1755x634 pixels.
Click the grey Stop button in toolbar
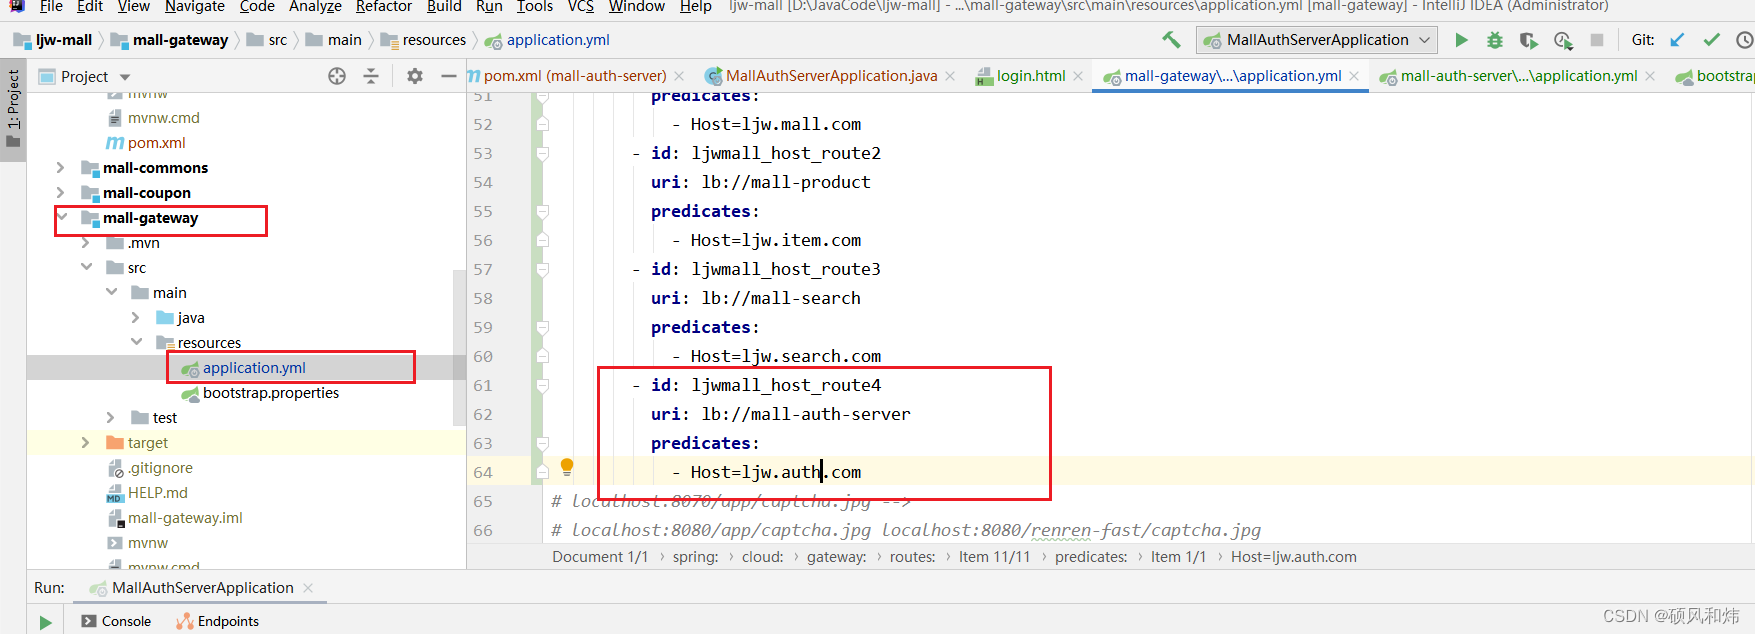coord(1597,40)
